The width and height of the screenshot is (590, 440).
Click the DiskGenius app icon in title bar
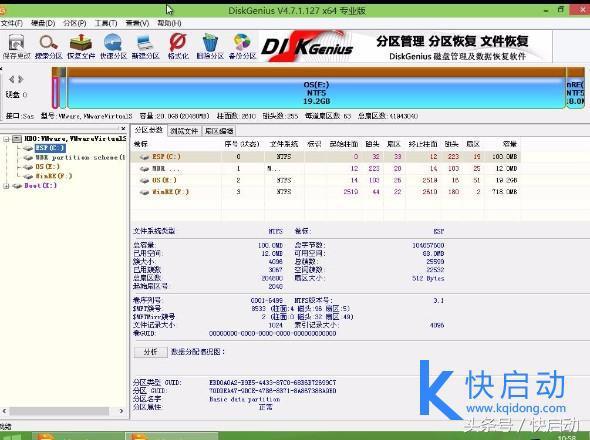(2, 10)
